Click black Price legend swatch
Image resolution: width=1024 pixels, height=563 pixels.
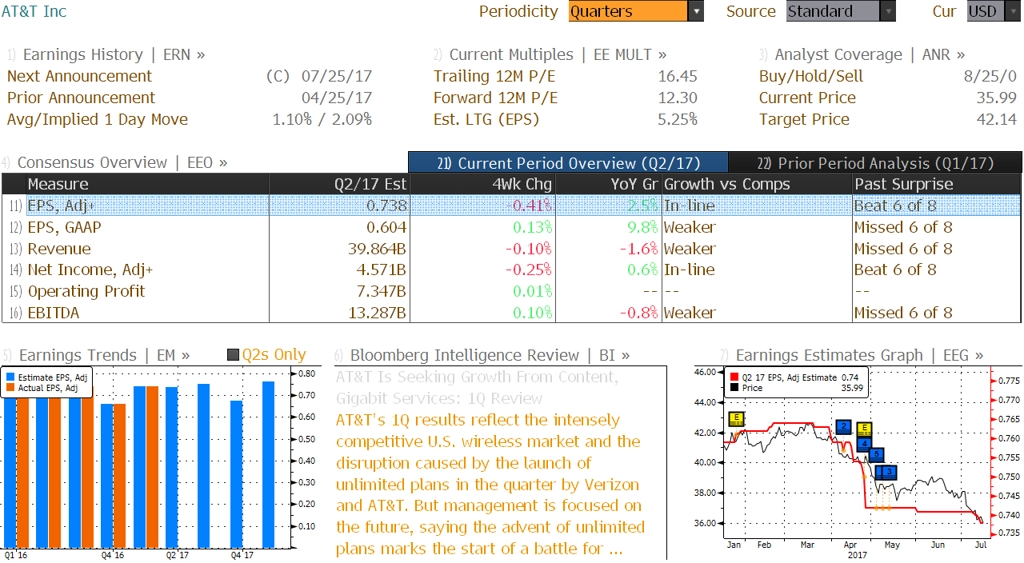point(734,387)
